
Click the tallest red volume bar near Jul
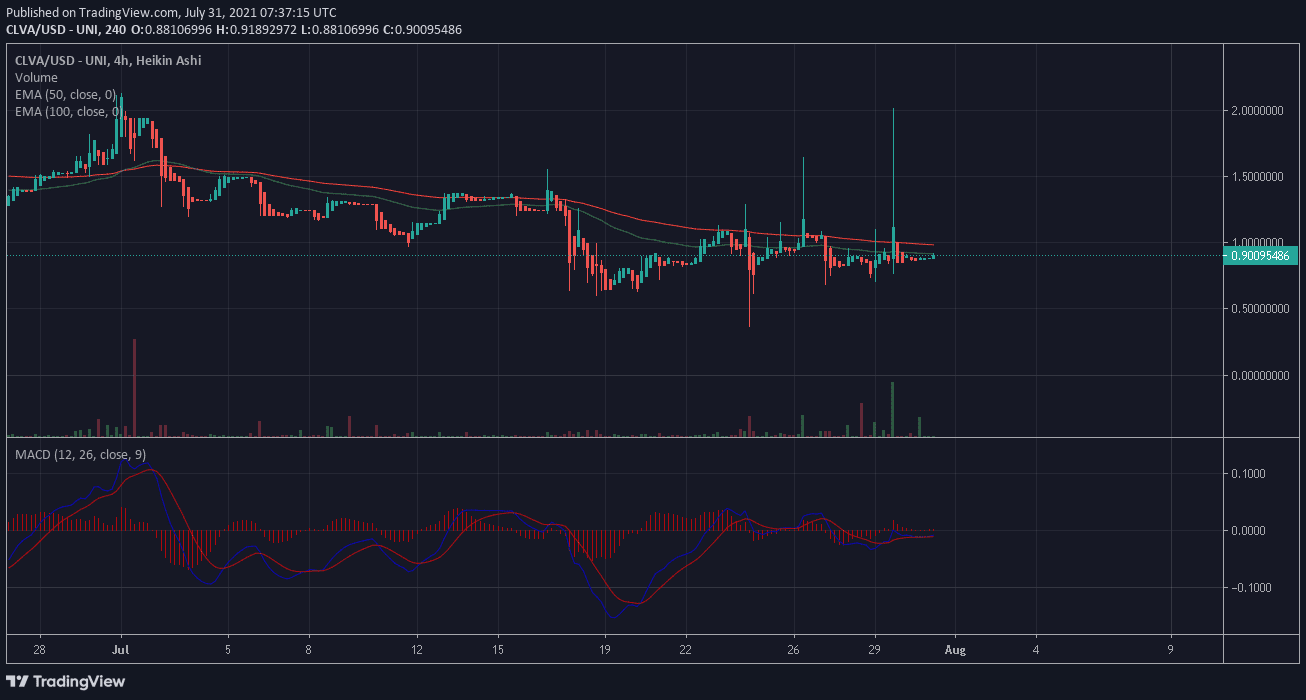(x=134, y=390)
